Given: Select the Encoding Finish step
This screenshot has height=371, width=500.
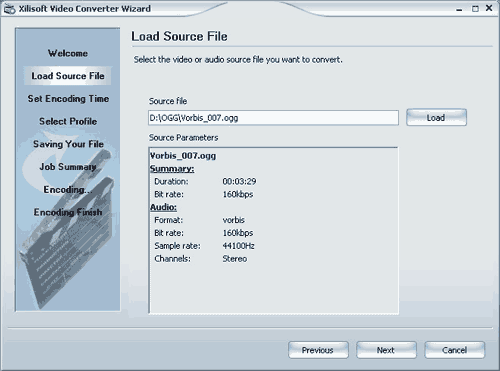Looking at the screenshot, I should click(68, 212).
